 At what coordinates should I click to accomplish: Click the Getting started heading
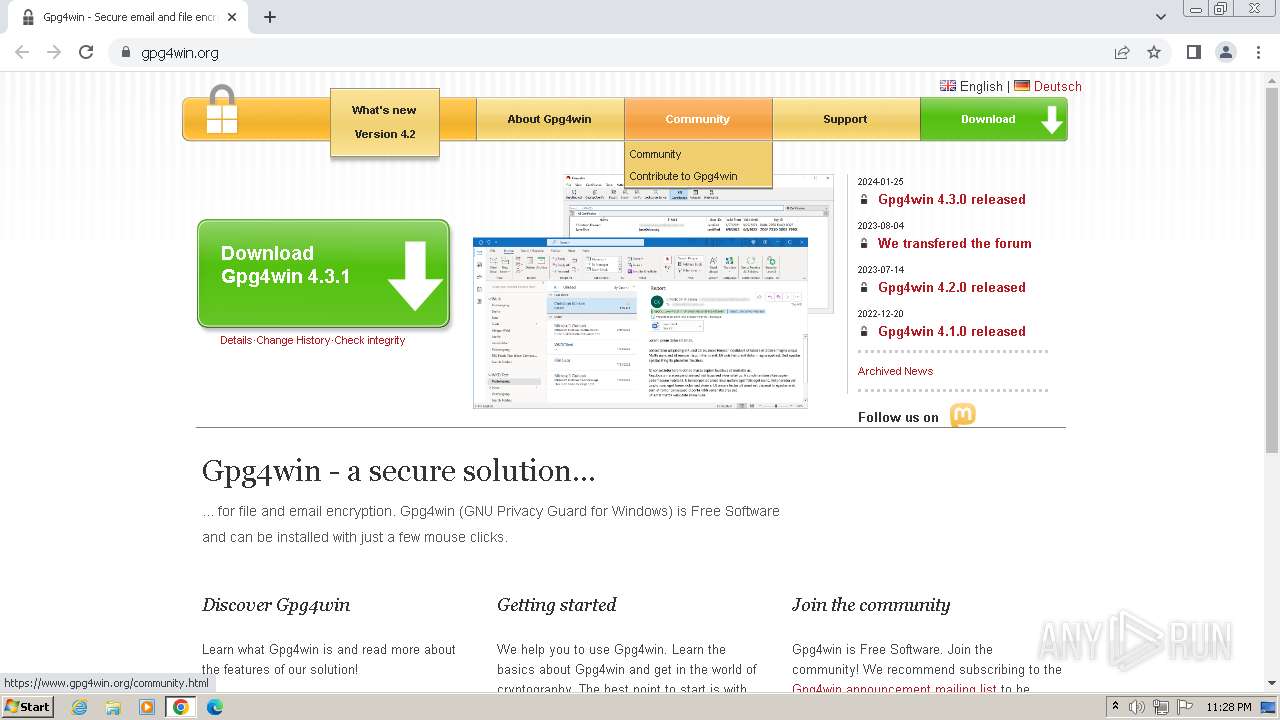557,605
